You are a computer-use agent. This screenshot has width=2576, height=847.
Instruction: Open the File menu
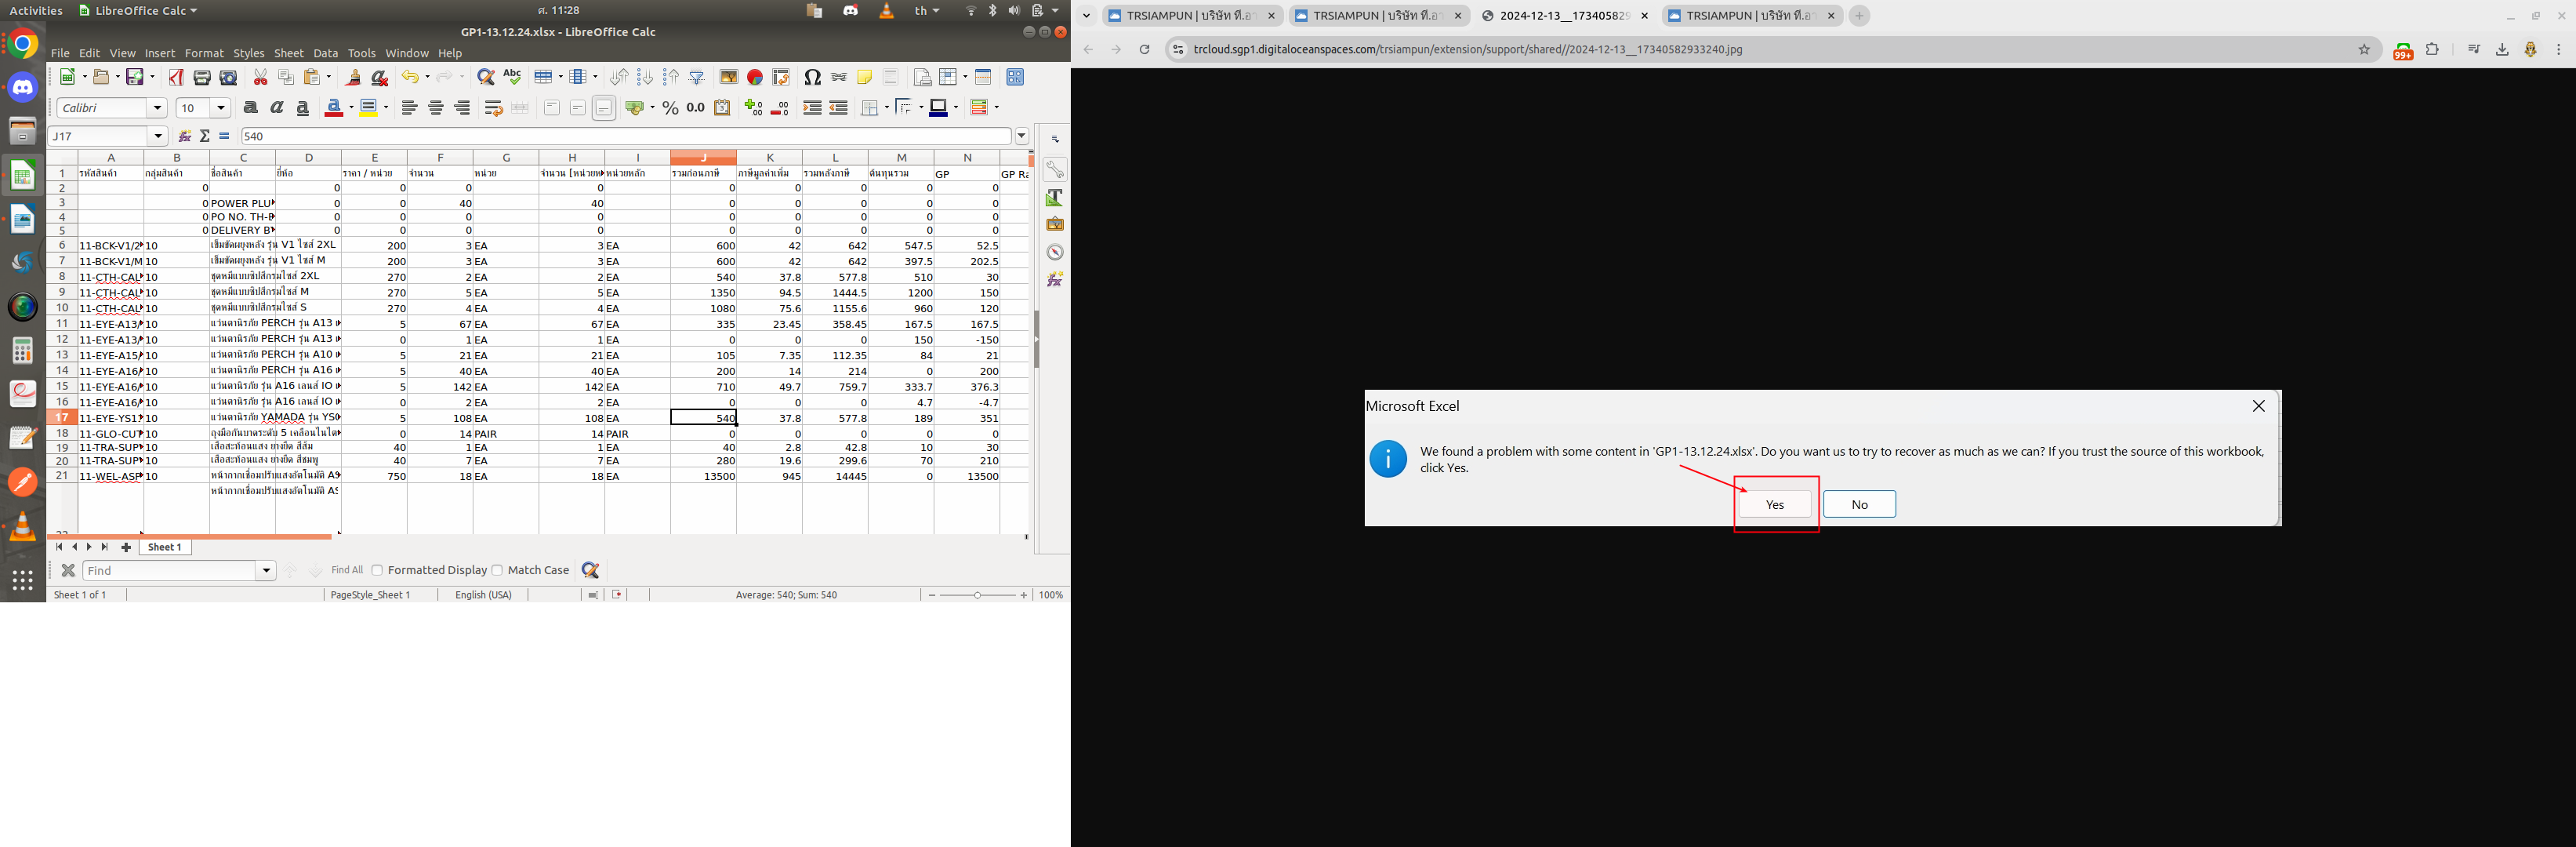point(60,53)
